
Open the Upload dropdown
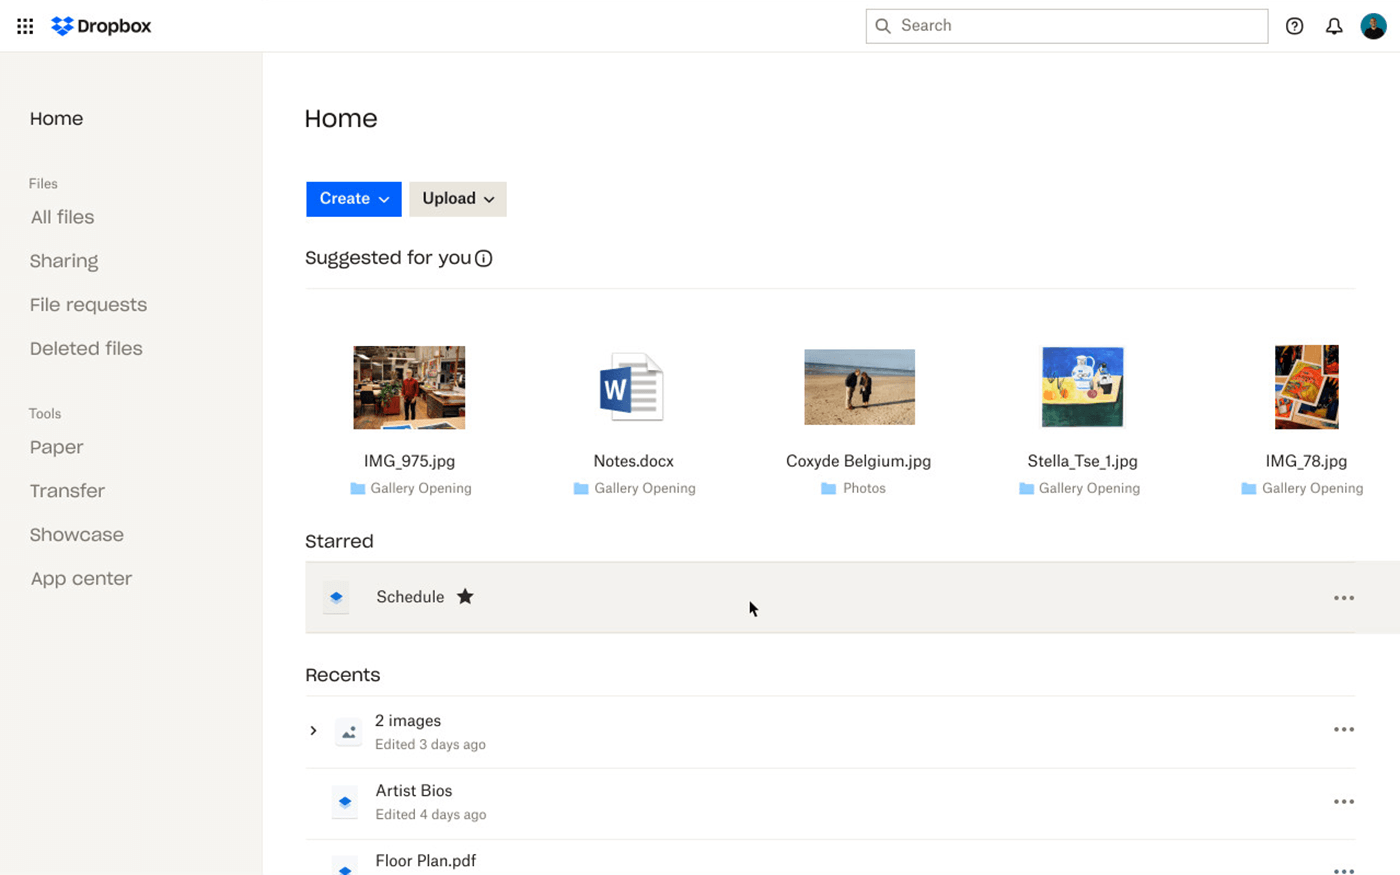(458, 199)
